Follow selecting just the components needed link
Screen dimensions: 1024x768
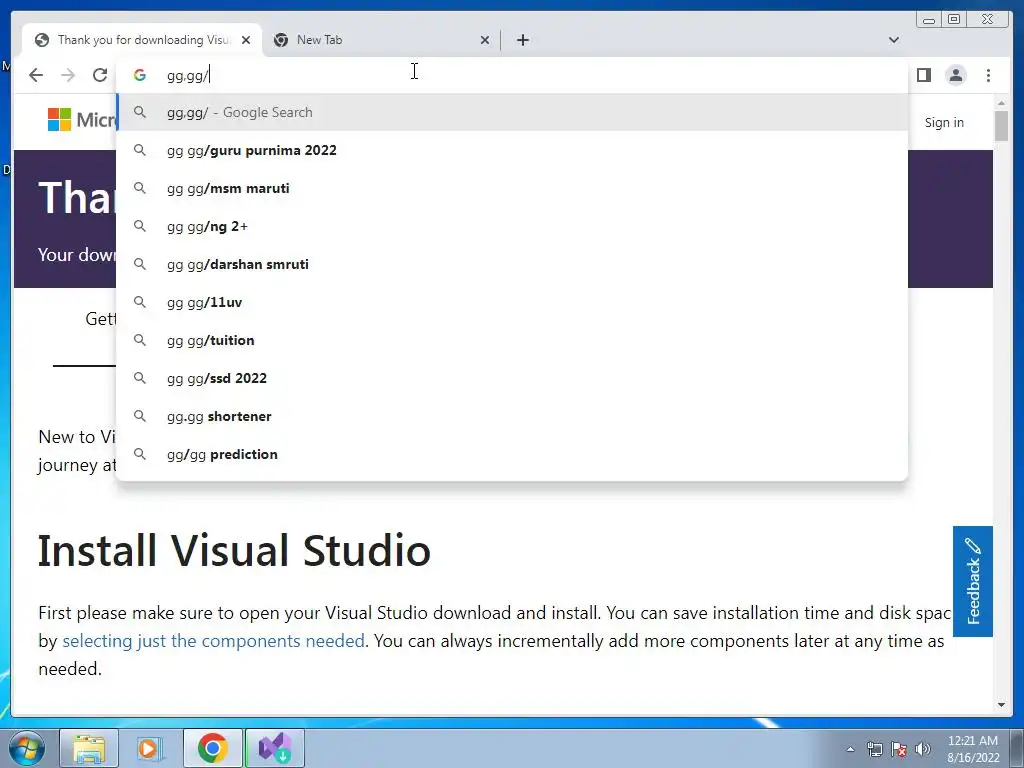pos(213,641)
